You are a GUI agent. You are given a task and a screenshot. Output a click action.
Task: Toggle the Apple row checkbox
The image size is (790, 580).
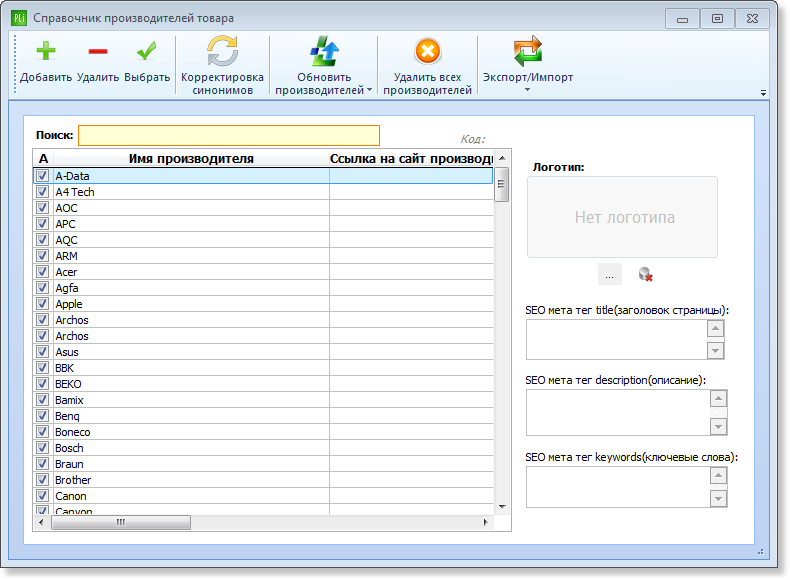pyautogui.click(x=42, y=304)
